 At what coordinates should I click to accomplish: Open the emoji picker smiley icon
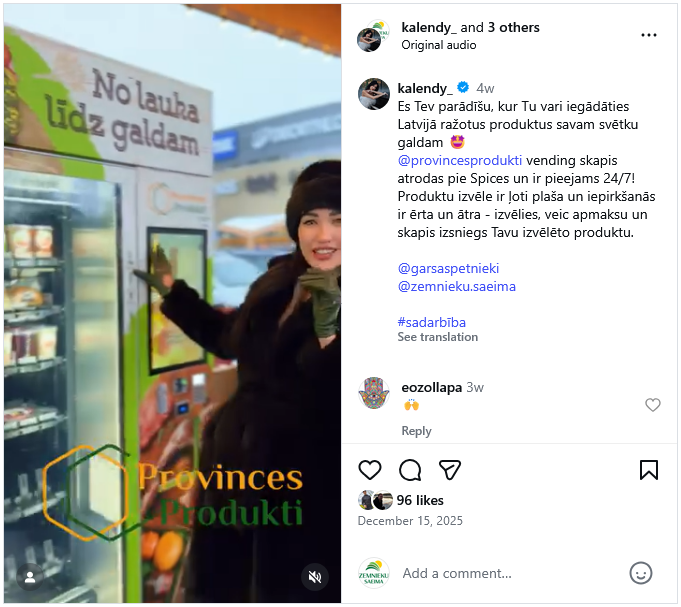tap(641, 573)
